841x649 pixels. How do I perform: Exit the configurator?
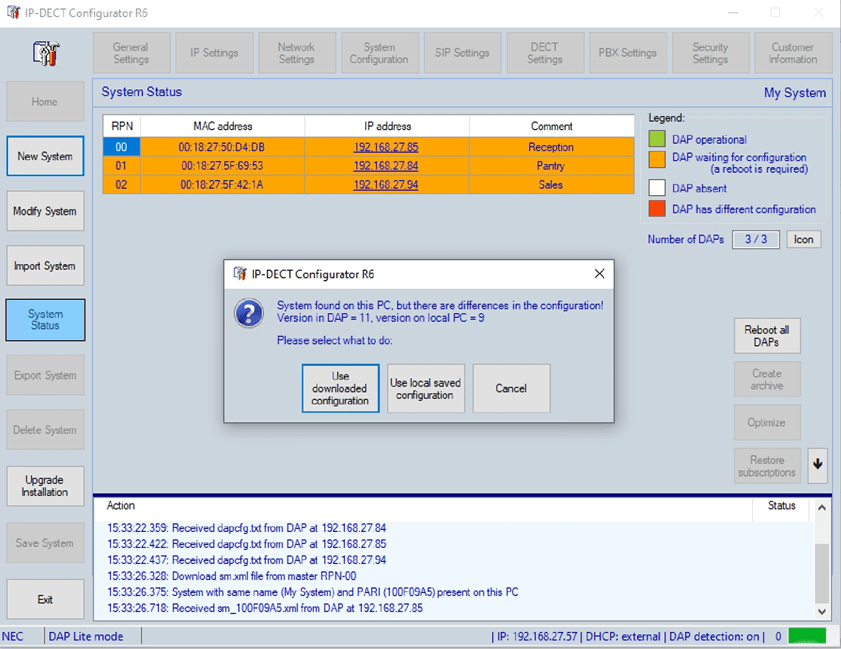coord(45,599)
